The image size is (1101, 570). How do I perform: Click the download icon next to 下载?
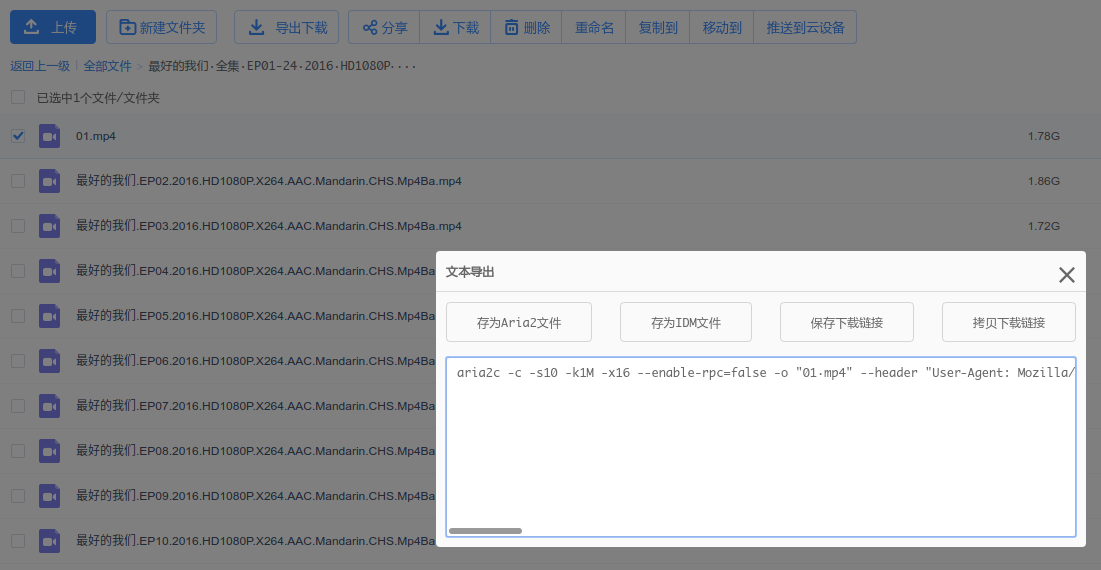coord(441,27)
